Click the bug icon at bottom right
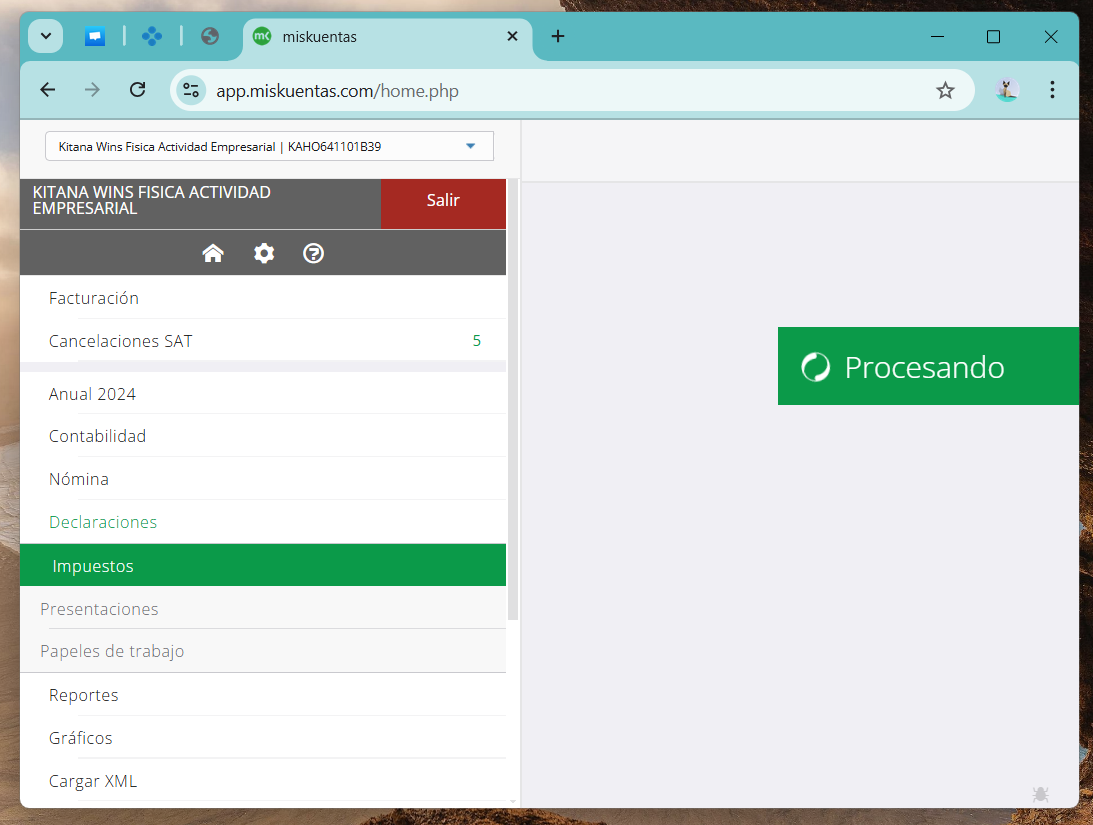Image resolution: width=1093 pixels, height=825 pixels. click(x=1040, y=794)
